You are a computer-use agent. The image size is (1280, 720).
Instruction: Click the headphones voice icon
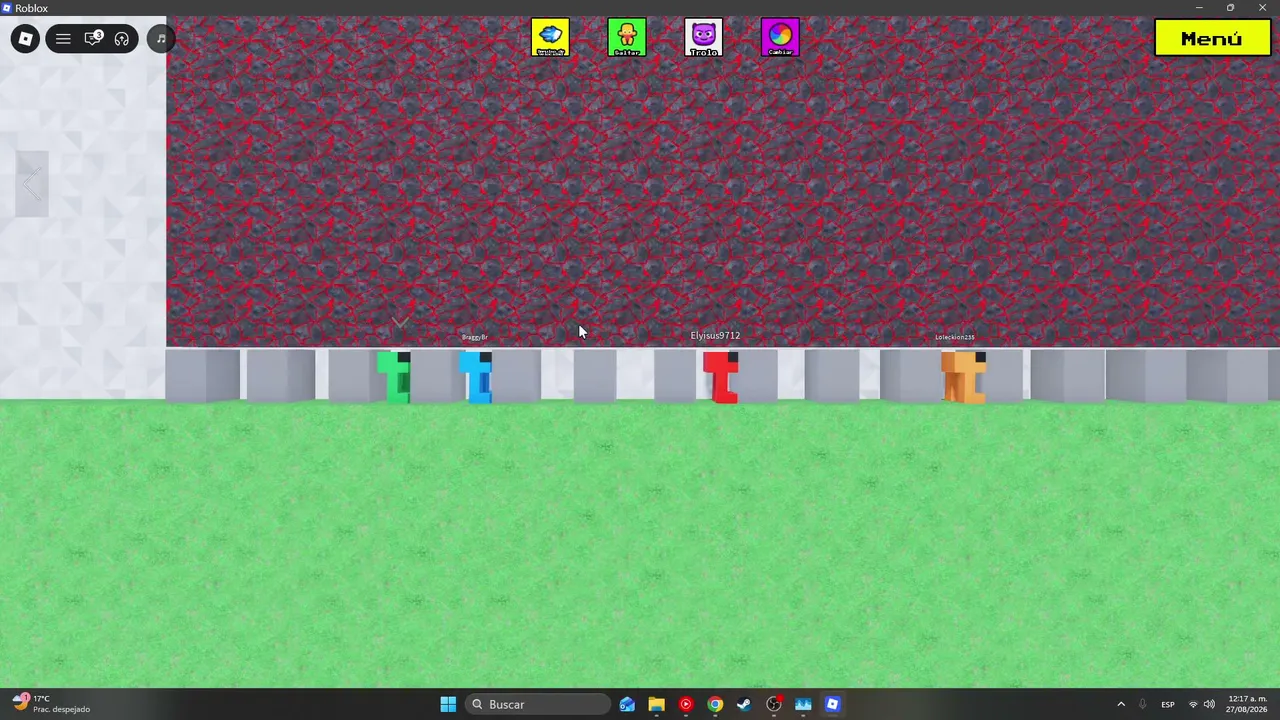coord(122,39)
